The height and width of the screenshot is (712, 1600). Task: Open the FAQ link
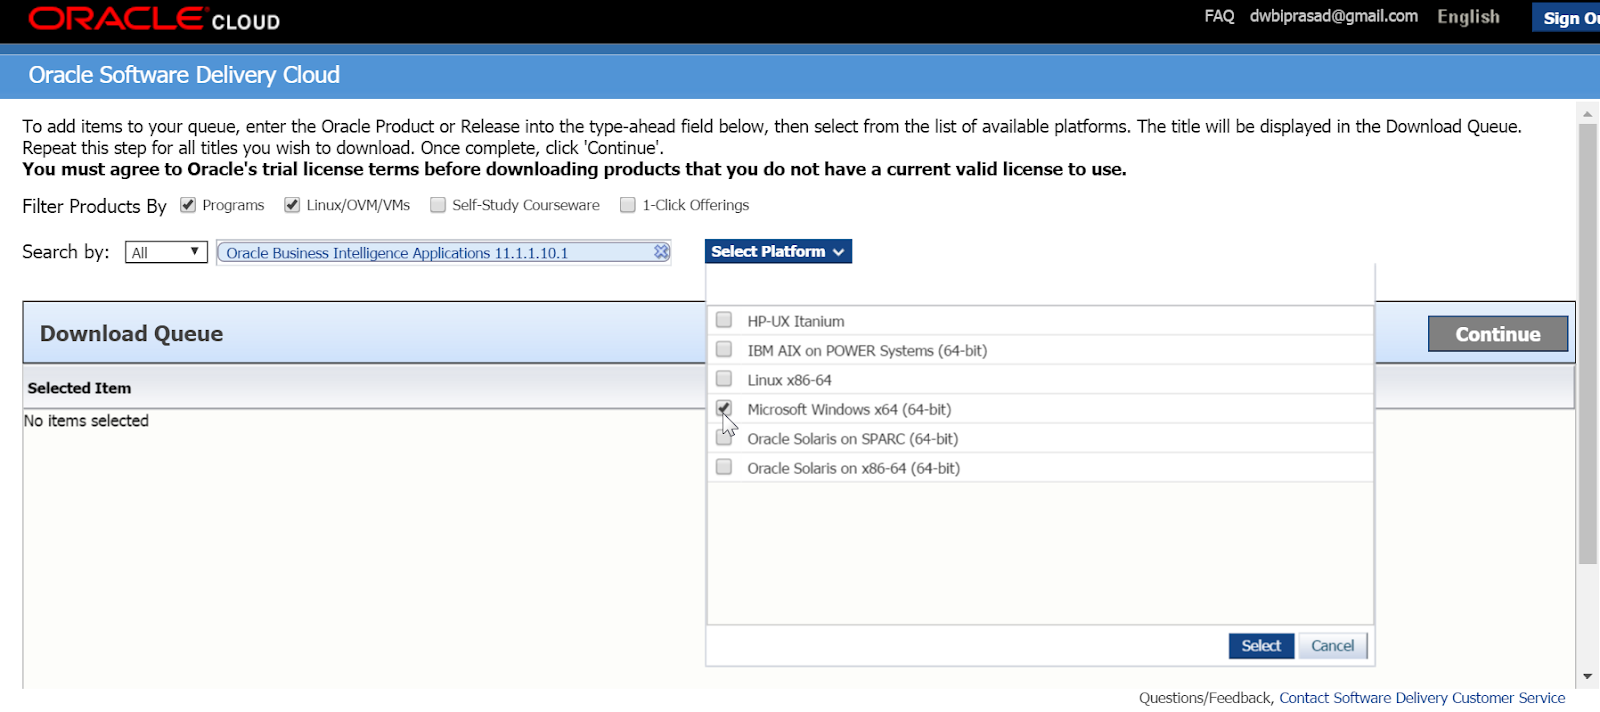pos(1219,16)
